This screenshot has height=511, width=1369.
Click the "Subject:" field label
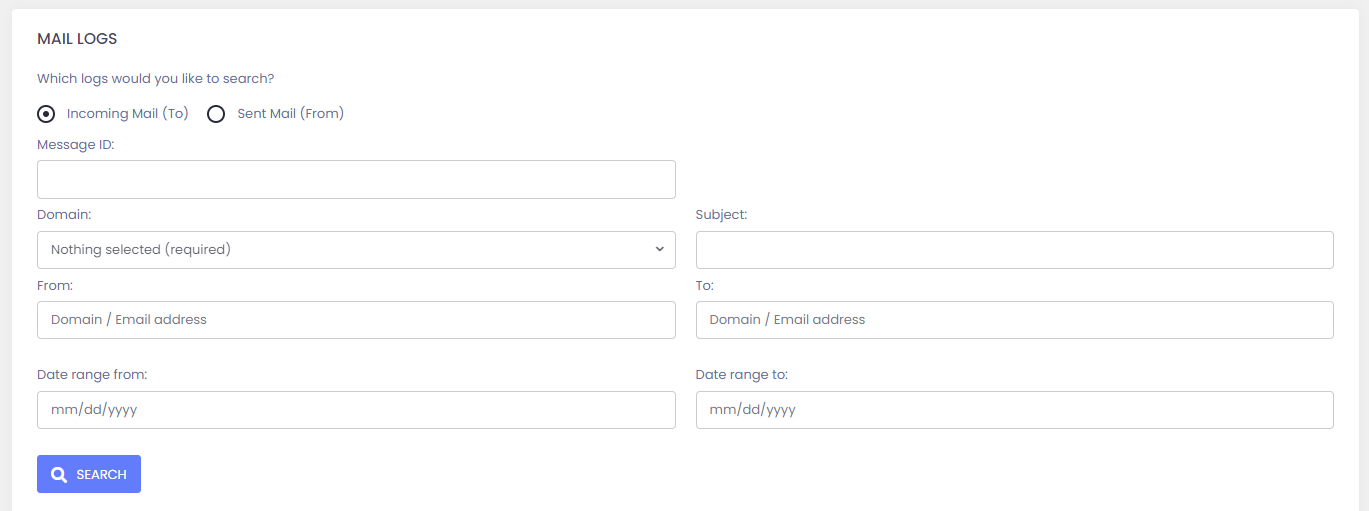pos(721,215)
